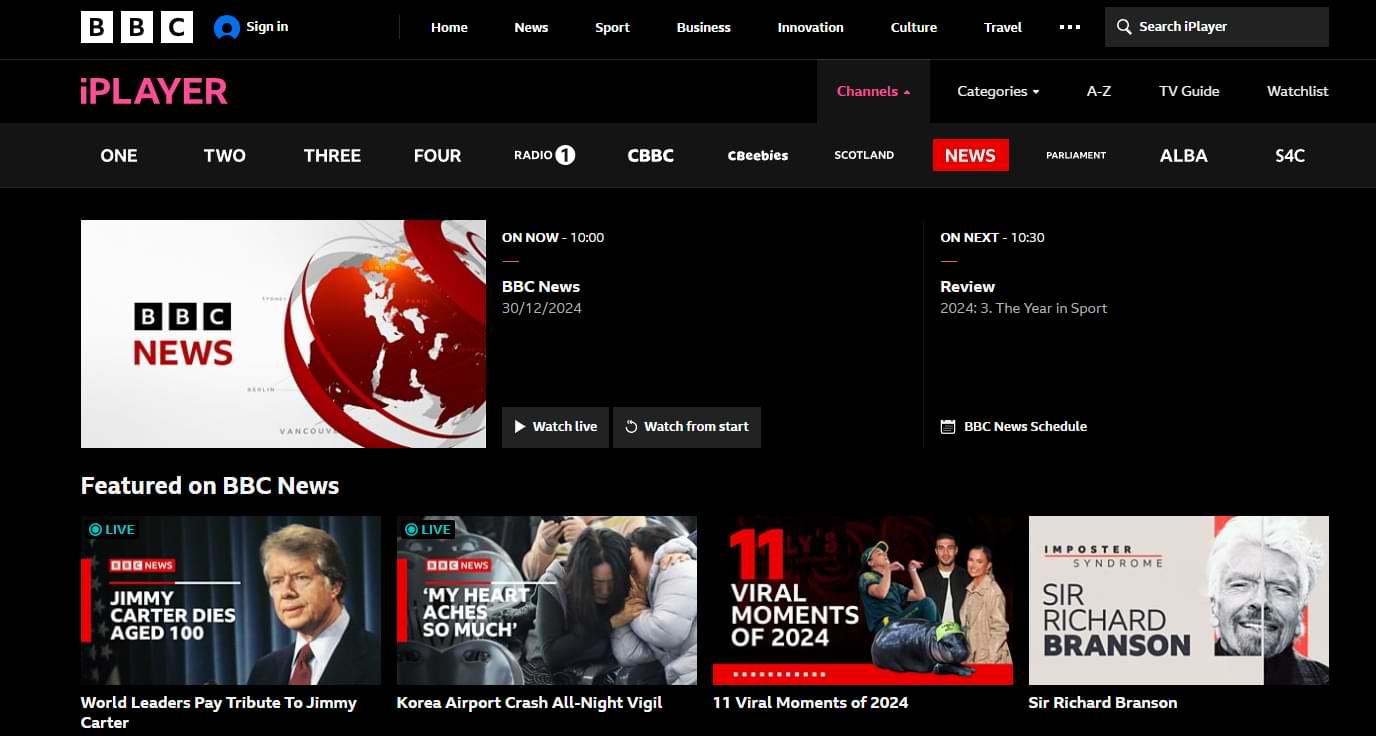Go to the S4C channel logo
The width and height of the screenshot is (1376, 736).
click(1289, 155)
